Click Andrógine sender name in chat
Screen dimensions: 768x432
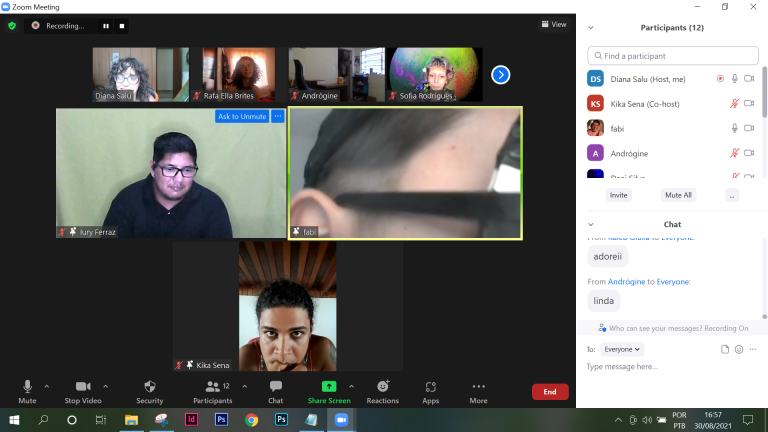pyautogui.click(x=626, y=282)
